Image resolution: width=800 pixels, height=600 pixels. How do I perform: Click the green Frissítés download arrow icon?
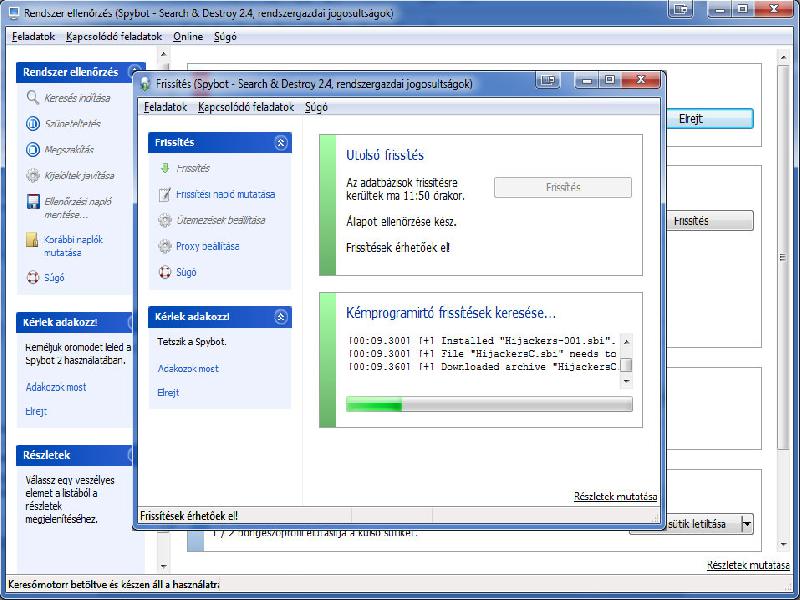(x=165, y=168)
